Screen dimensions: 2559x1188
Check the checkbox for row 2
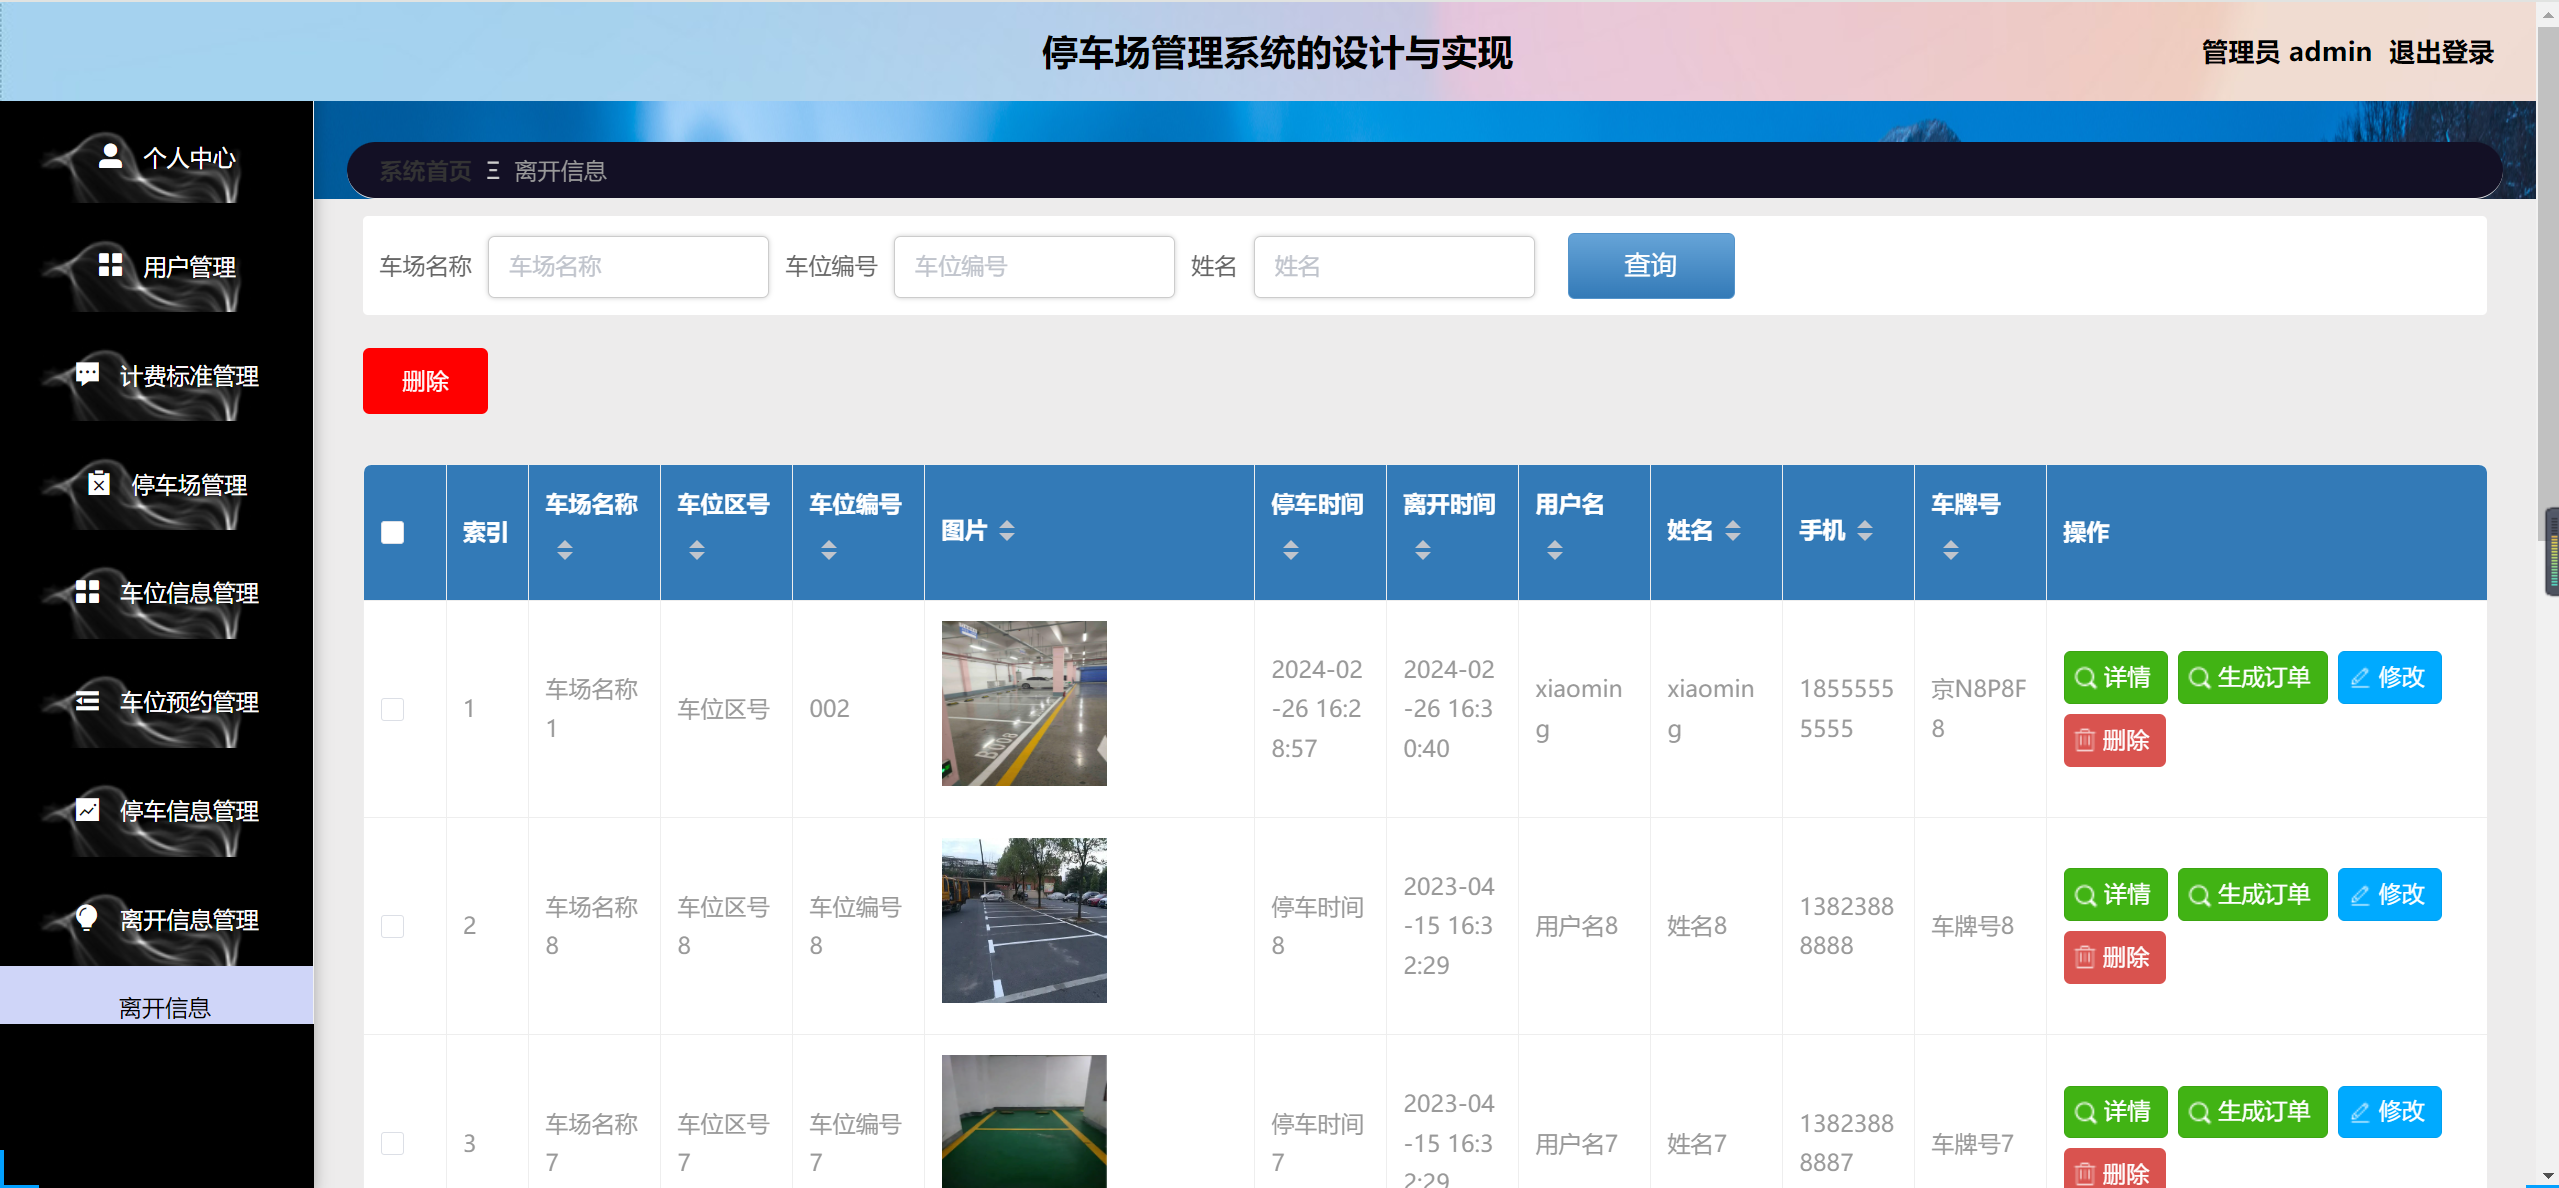coord(392,926)
